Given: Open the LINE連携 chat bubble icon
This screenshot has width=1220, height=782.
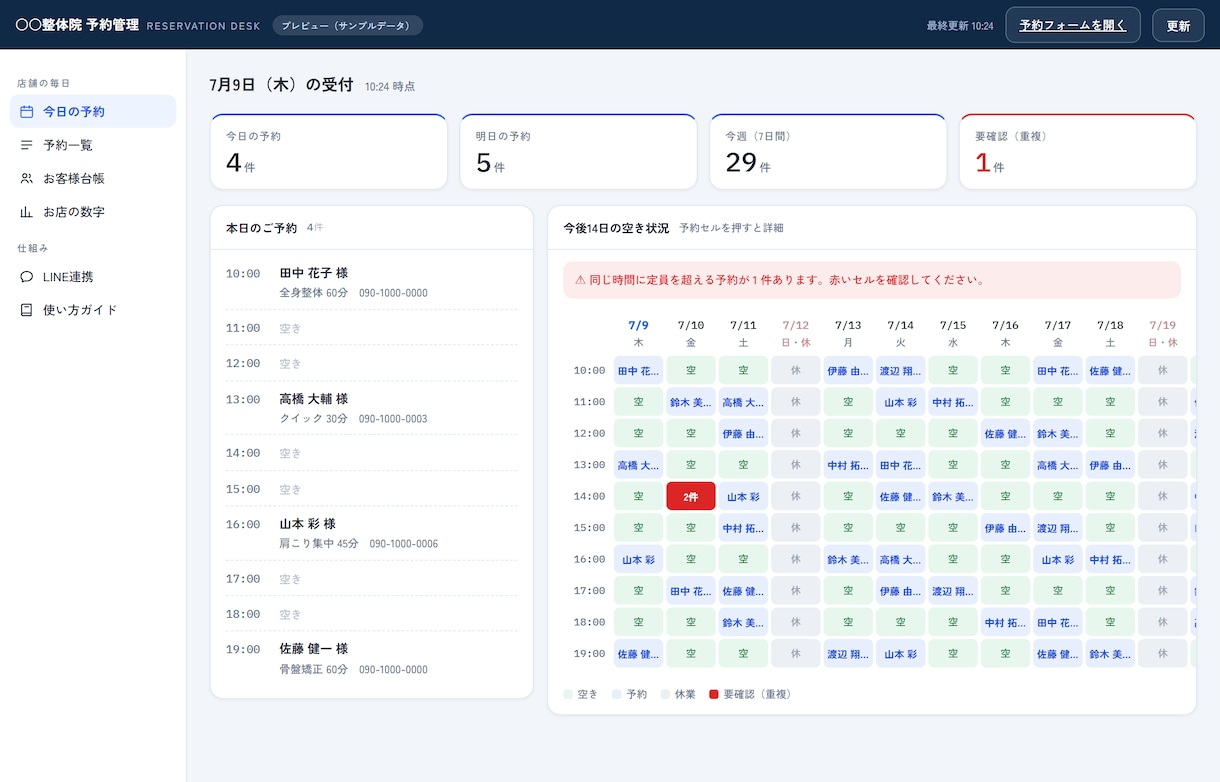Looking at the screenshot, I should point(27,277).
